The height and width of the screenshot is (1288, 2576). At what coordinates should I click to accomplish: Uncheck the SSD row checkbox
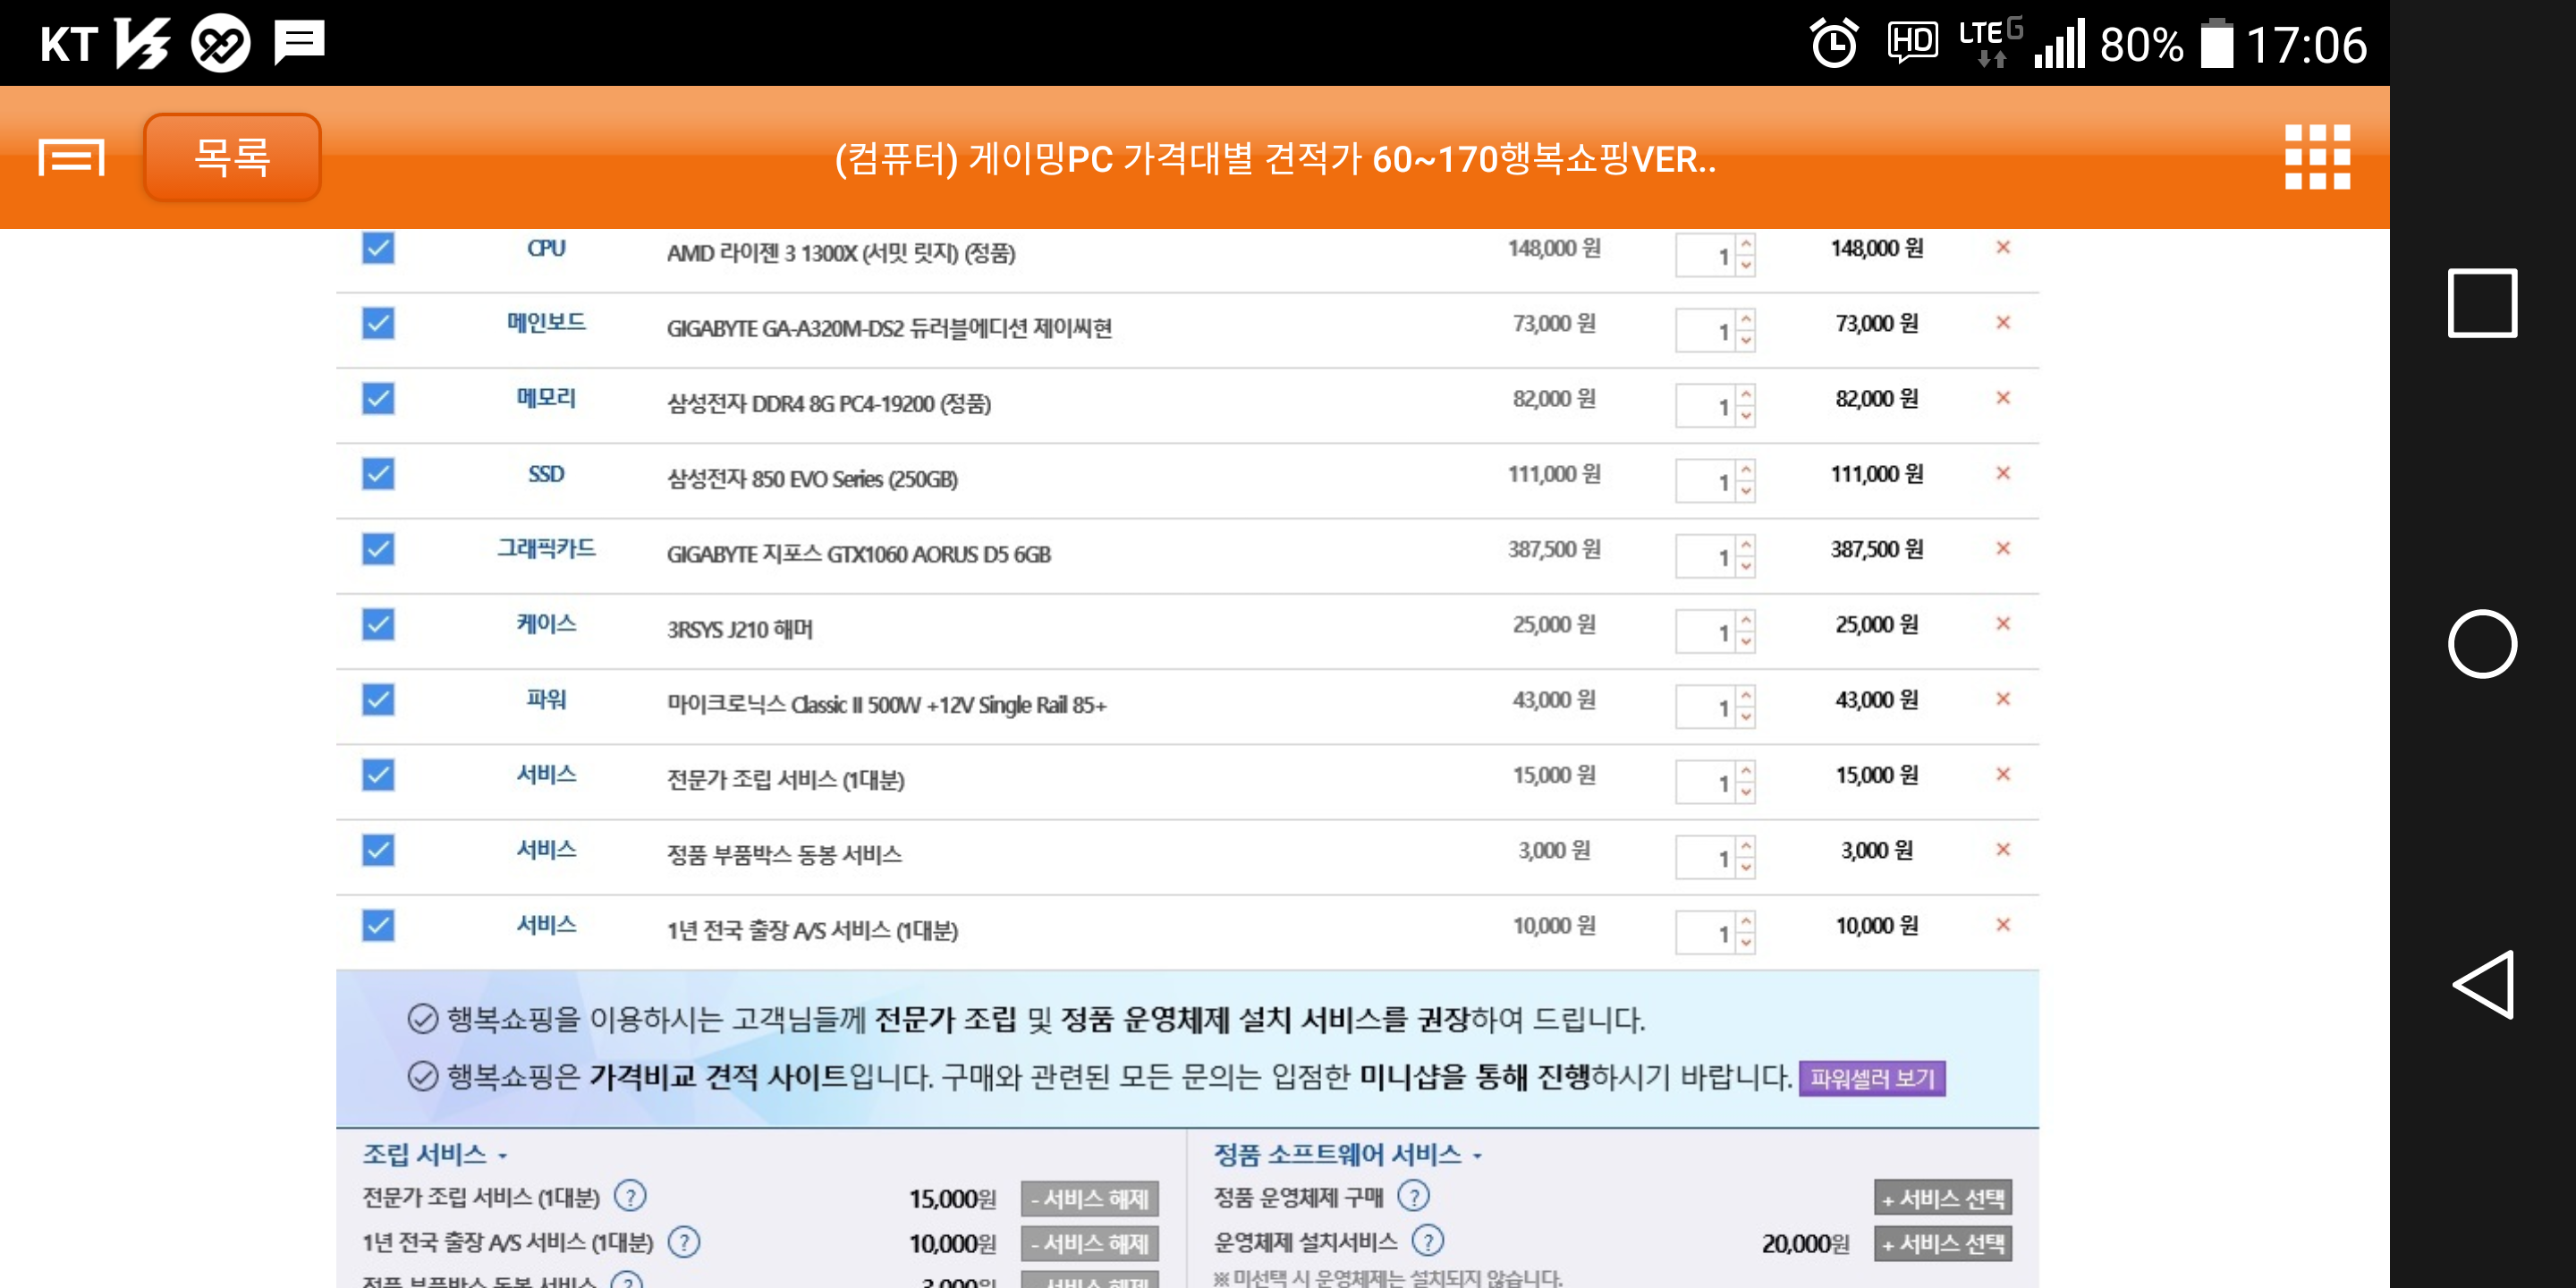[378, 473]
